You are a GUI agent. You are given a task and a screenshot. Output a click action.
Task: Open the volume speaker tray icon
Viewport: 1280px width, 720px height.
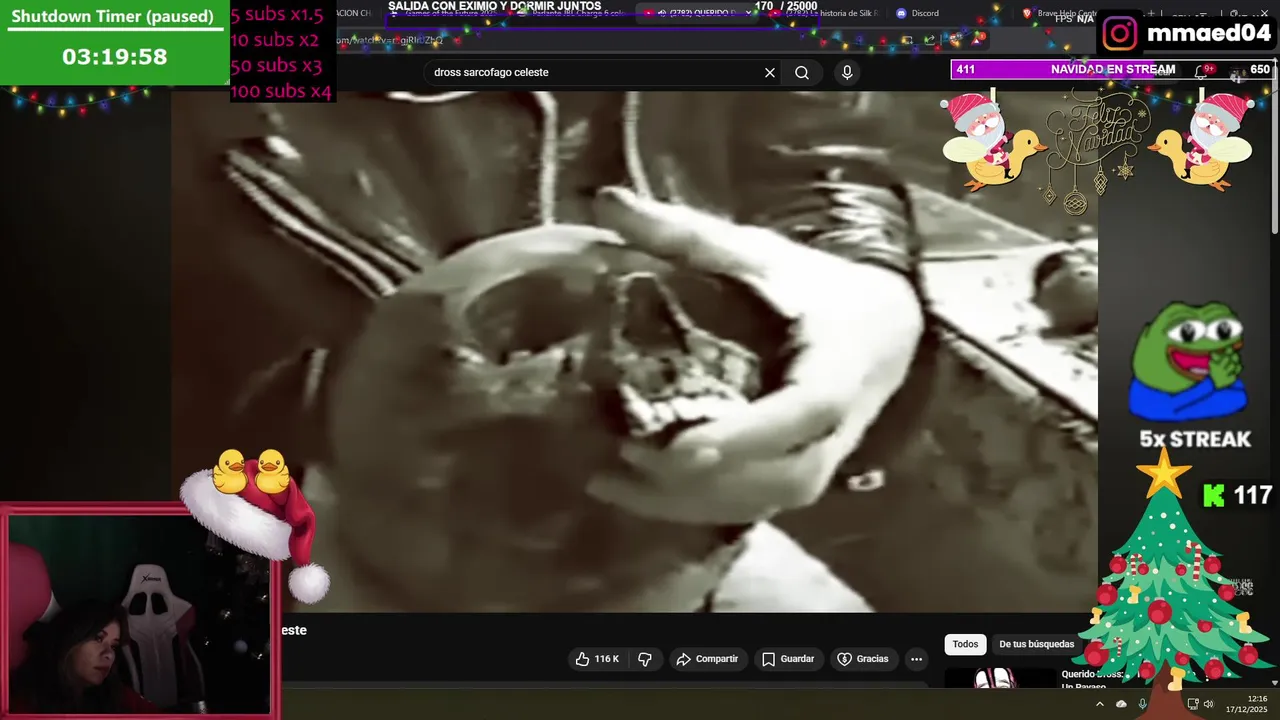pyautogui.click(x=1208, y=704)
